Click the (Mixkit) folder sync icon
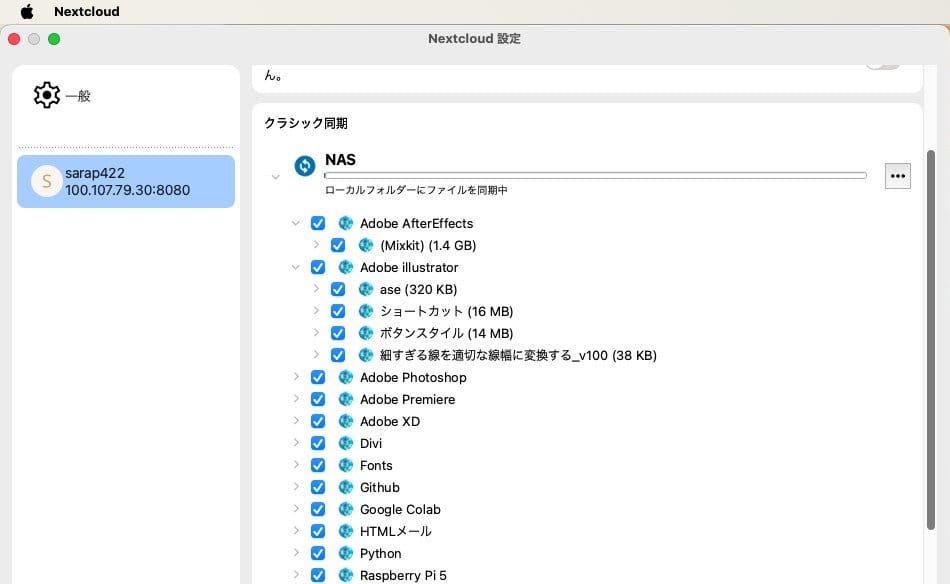 point(366,245)
